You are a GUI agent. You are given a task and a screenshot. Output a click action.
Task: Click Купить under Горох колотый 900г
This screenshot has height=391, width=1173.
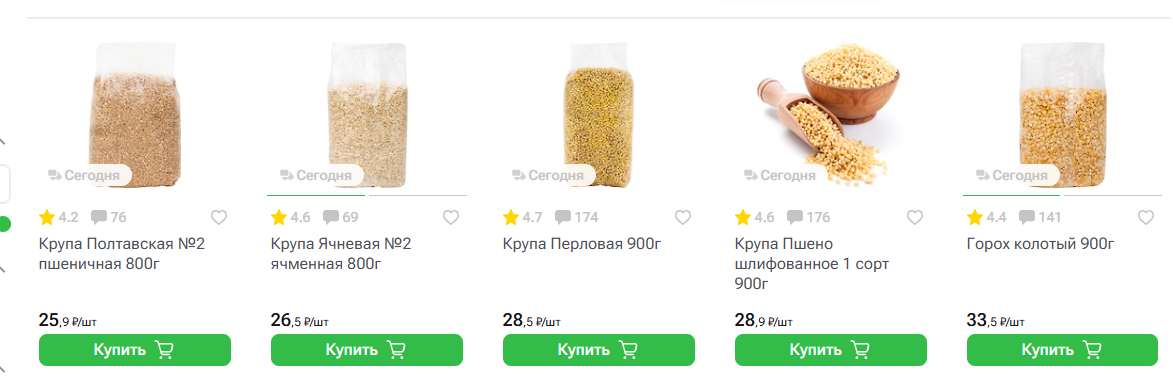(1062, 350)
